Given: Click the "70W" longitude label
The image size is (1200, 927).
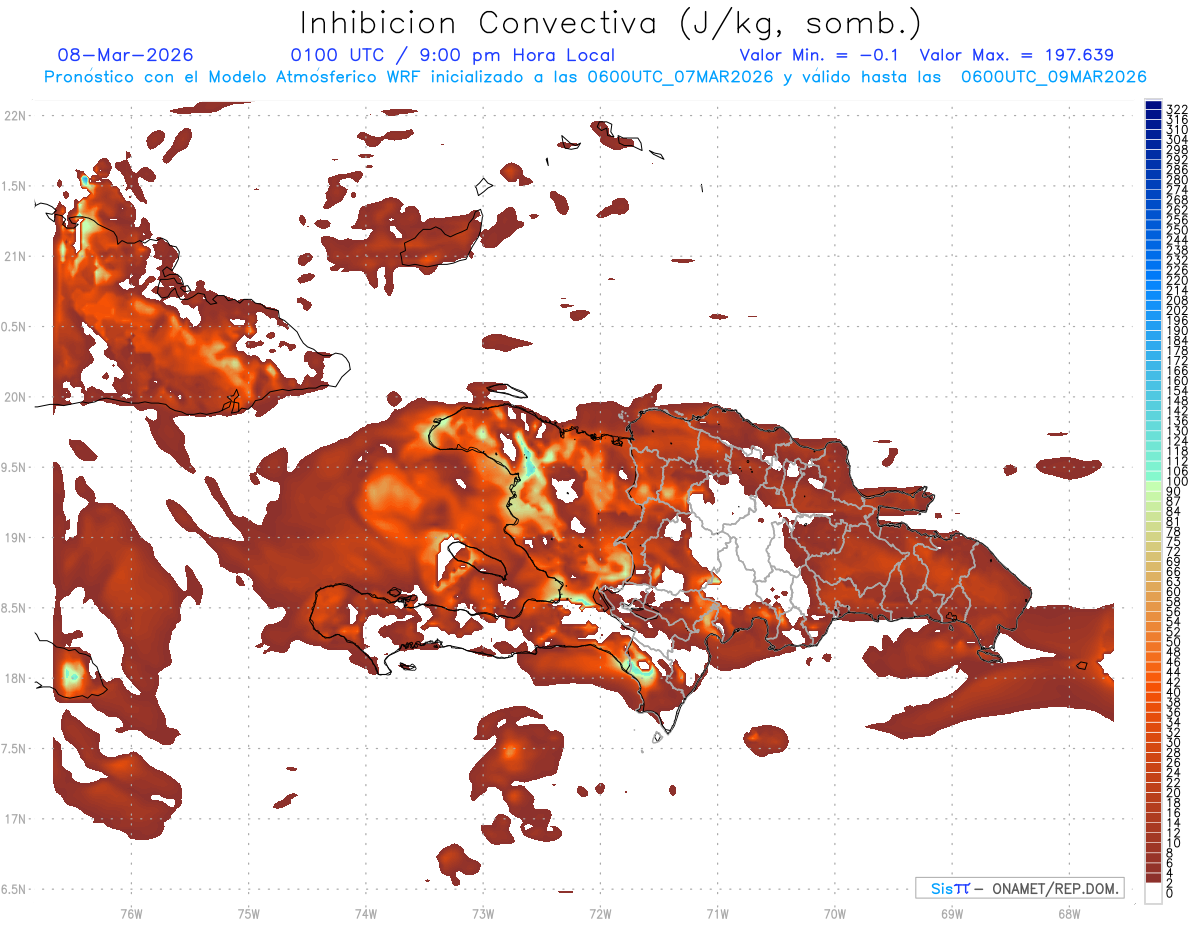Looking at the screenshot, I should point(835,912).
